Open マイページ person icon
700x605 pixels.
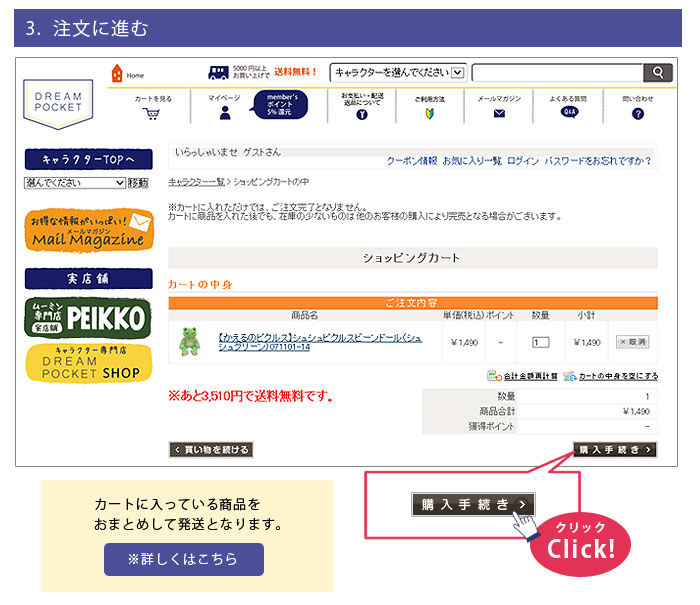pyautogui.click(x=224, y=114)
